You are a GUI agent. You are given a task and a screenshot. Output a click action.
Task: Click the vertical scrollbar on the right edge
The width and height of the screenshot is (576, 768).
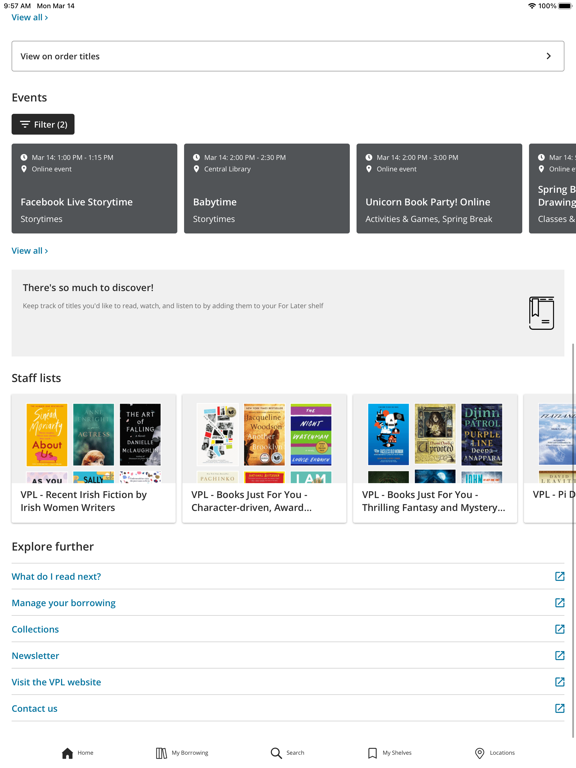coord(573,539)
